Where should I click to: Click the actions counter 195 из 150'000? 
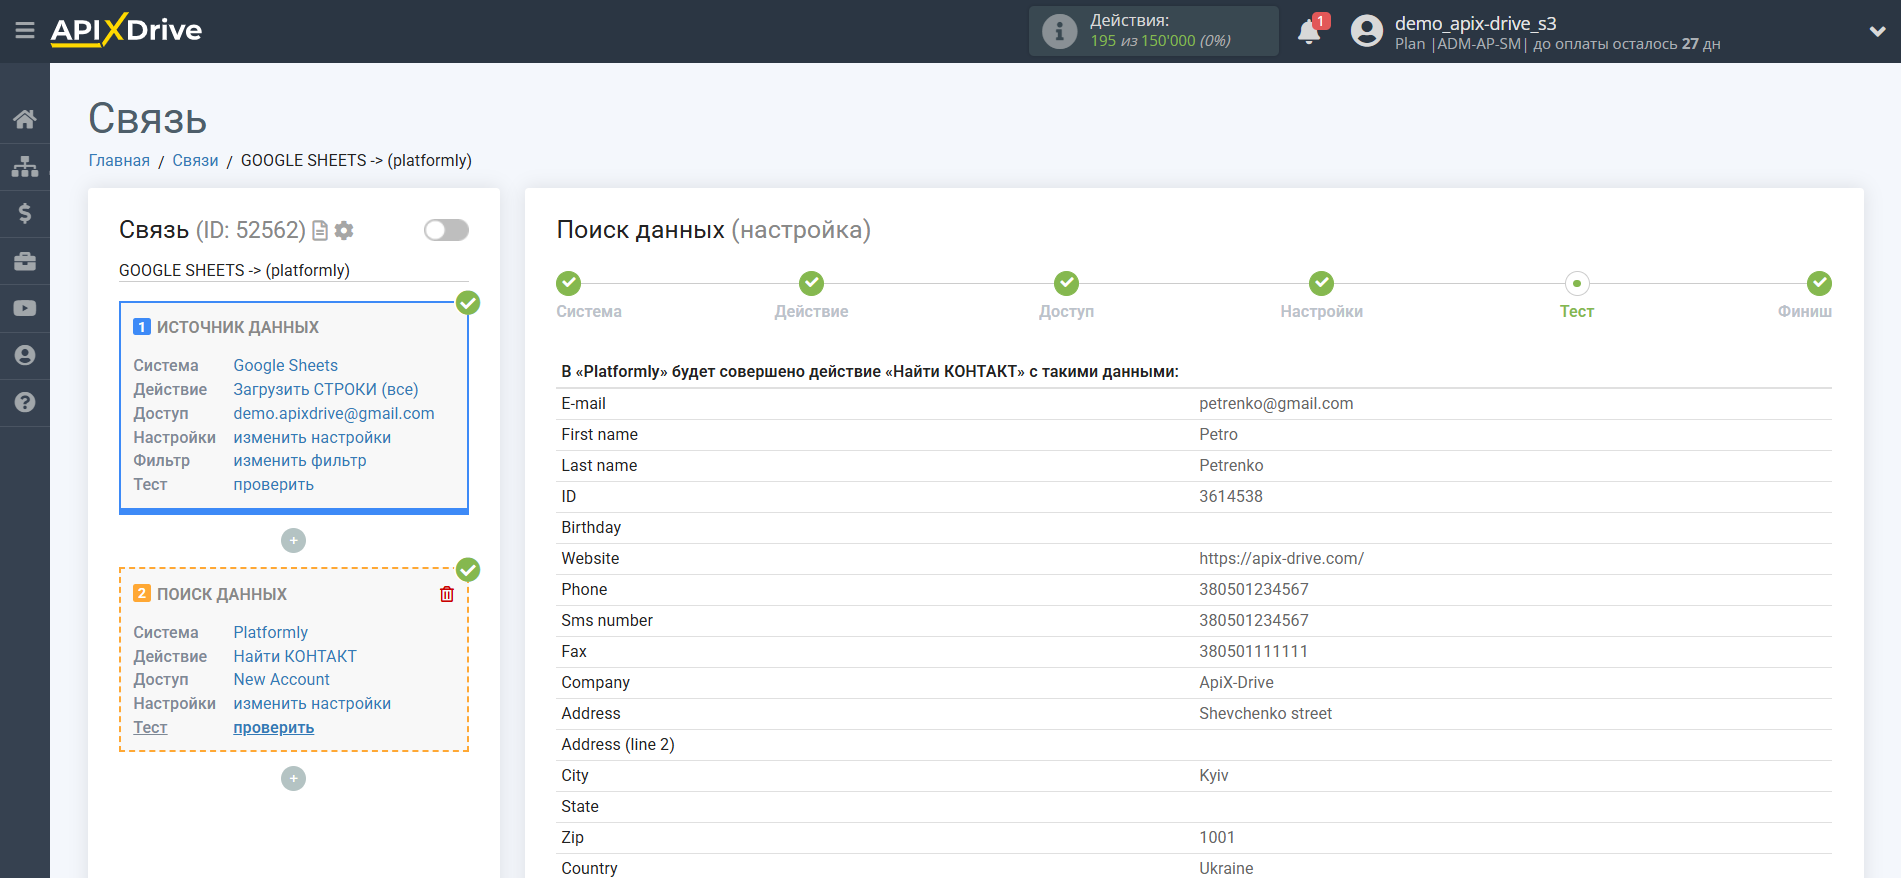[x=1160, y=41]
